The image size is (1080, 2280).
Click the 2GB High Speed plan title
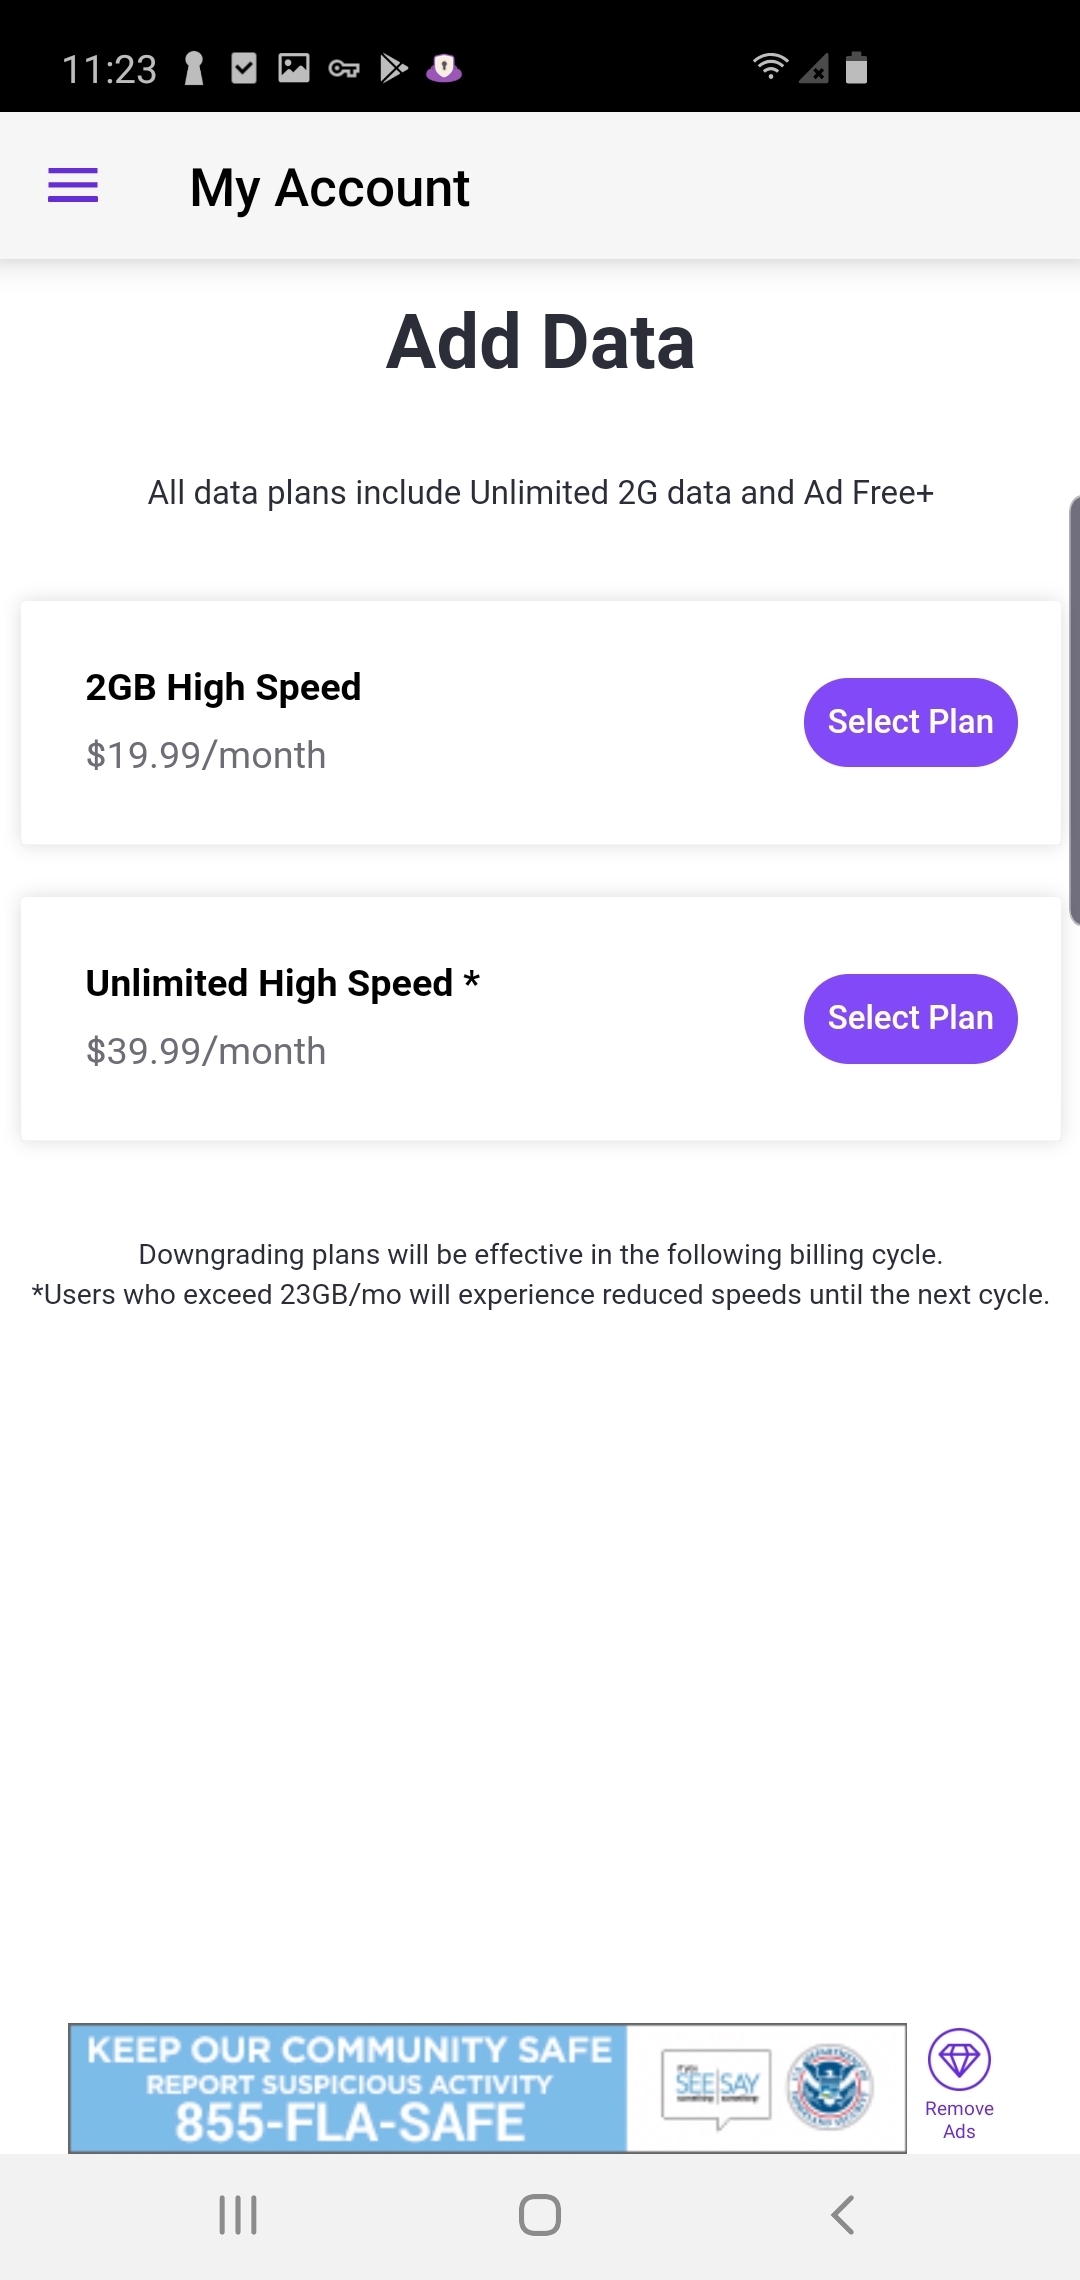click(x=223, y=687)
